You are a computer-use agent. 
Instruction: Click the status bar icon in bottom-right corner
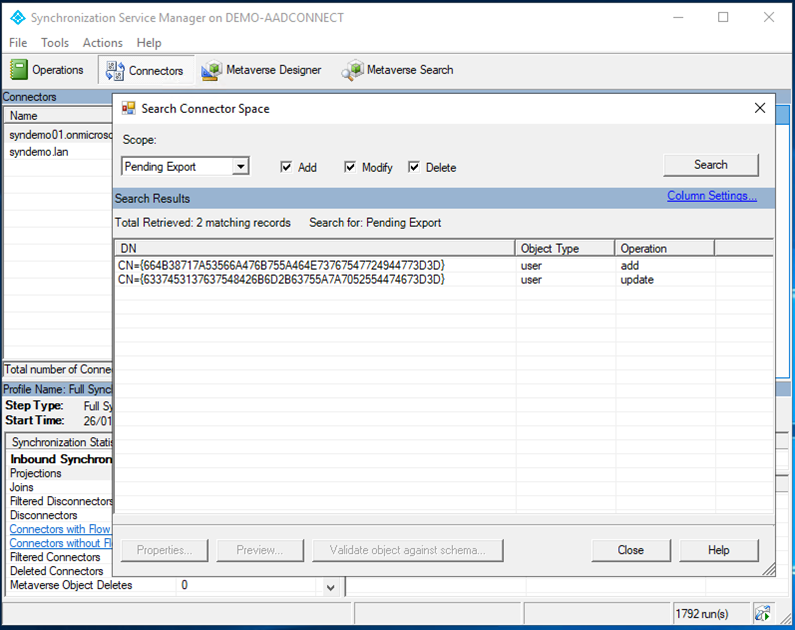[x=762, y=612]
